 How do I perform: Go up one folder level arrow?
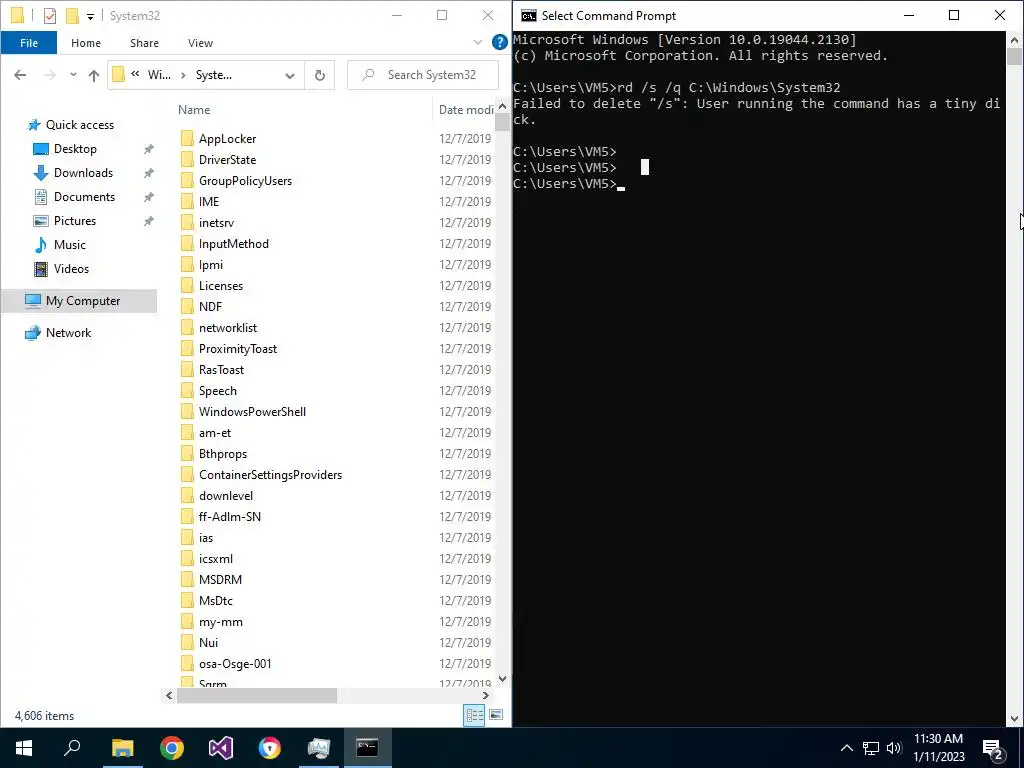click(x=94, y=75)
